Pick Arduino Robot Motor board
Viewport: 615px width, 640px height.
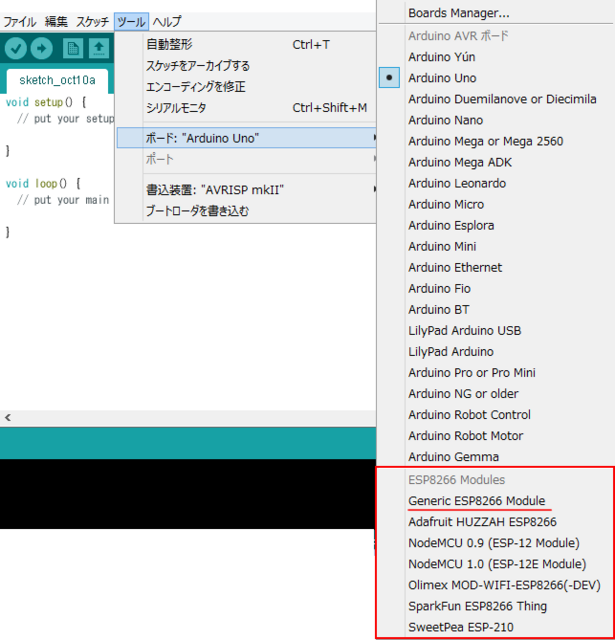(x=496, y=436)
